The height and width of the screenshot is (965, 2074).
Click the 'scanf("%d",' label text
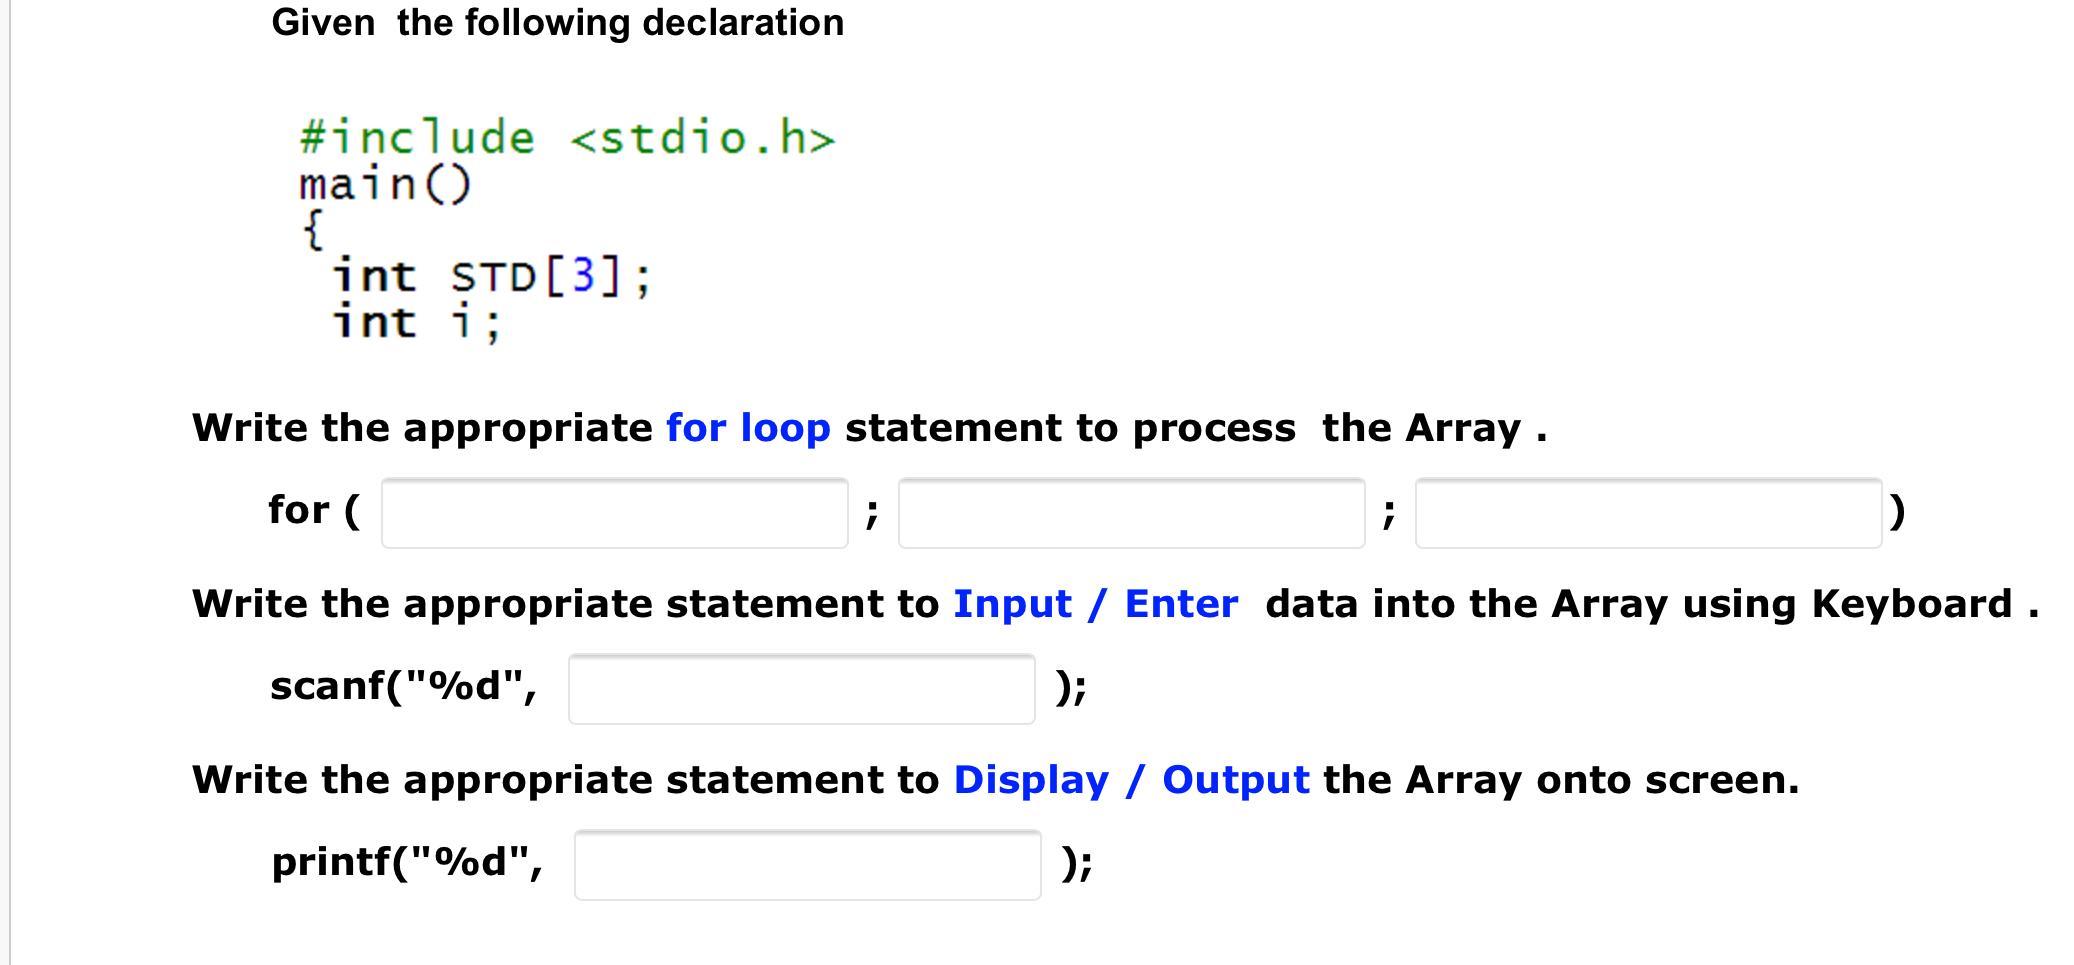coord(404,686)
